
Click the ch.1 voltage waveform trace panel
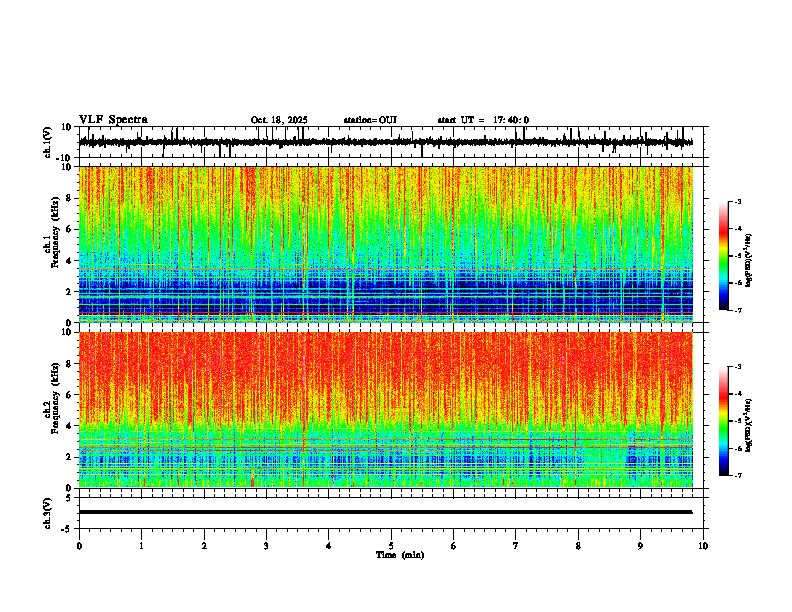pos(393,142)
